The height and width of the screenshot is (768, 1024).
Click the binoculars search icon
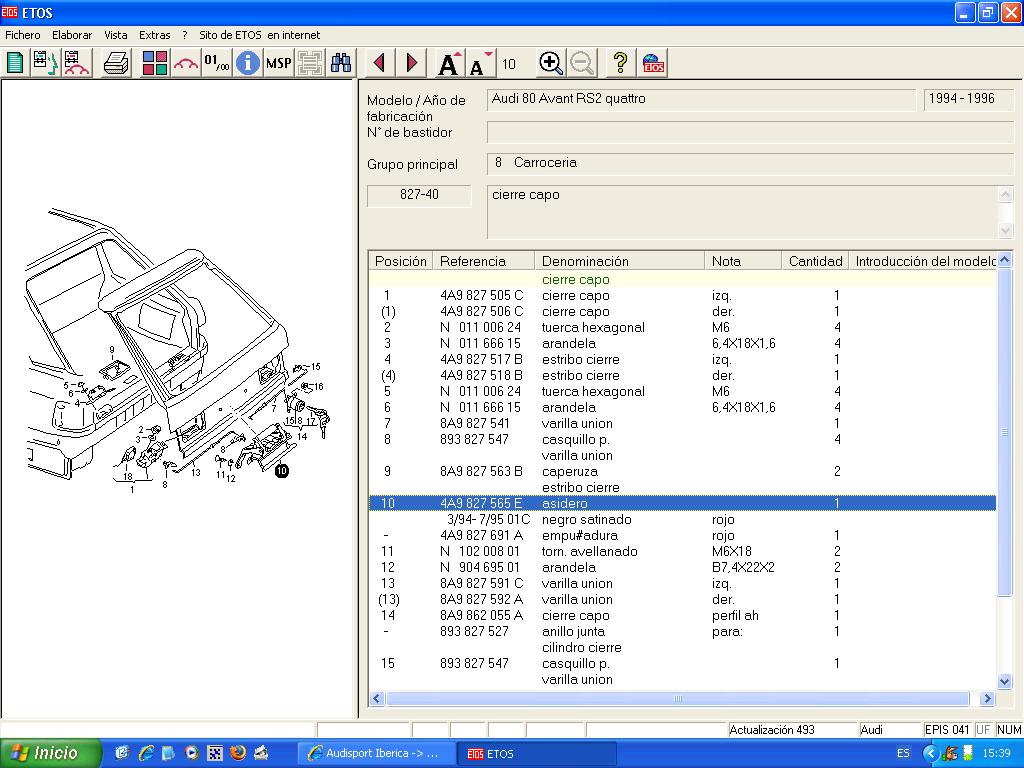(x=341, y=63)
